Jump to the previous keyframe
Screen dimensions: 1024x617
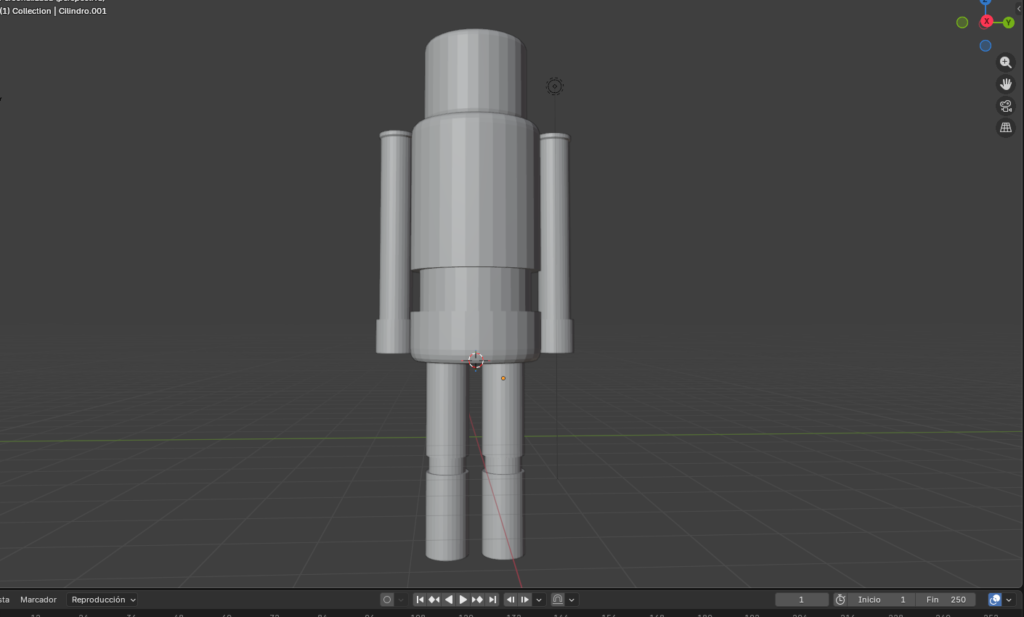434,599
